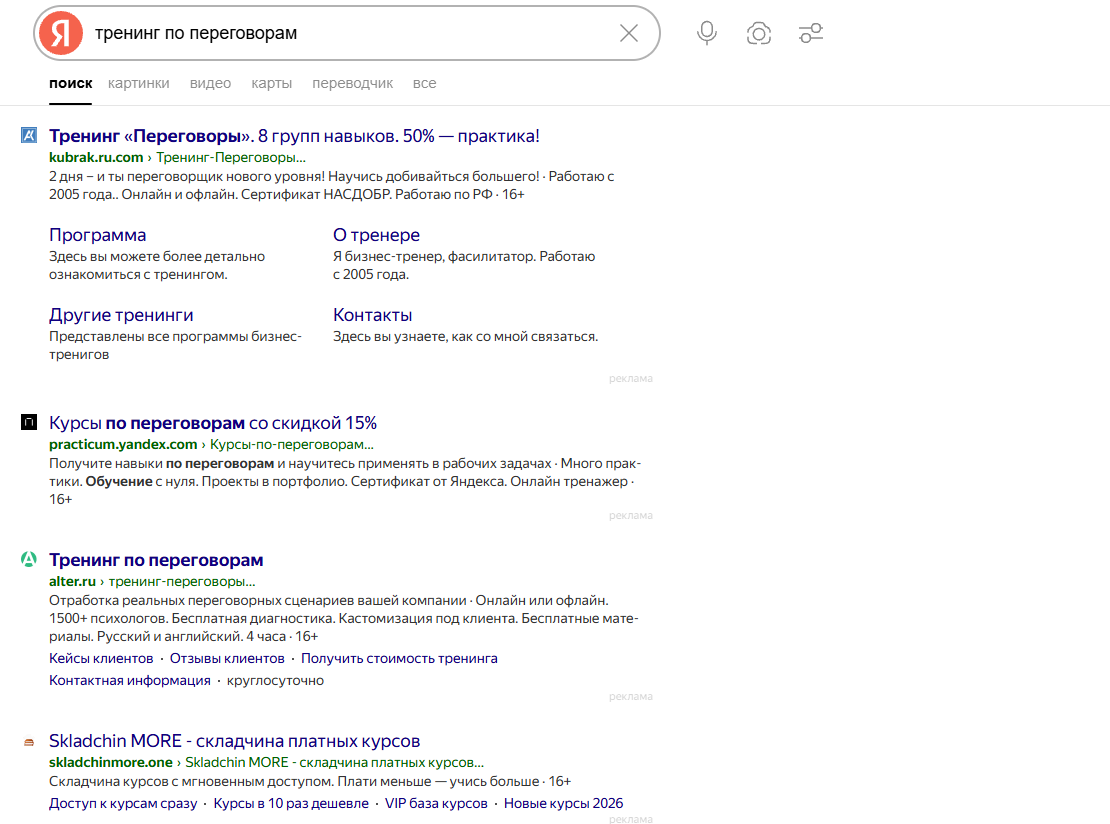This screenshot has width=1110, height=824.
Task: Open the переводчик tab
Action: click(353, 84)
